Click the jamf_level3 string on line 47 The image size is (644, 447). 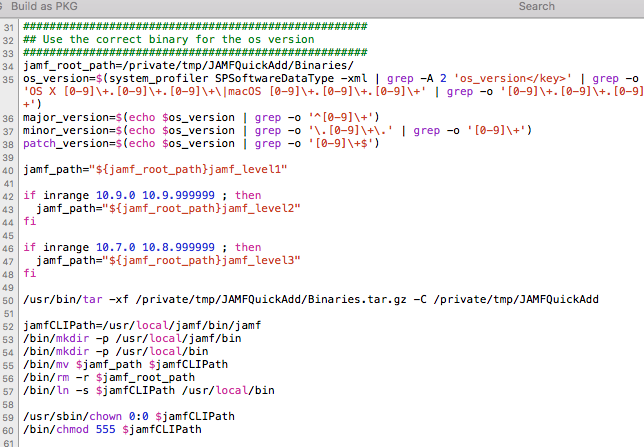(201, 260)
